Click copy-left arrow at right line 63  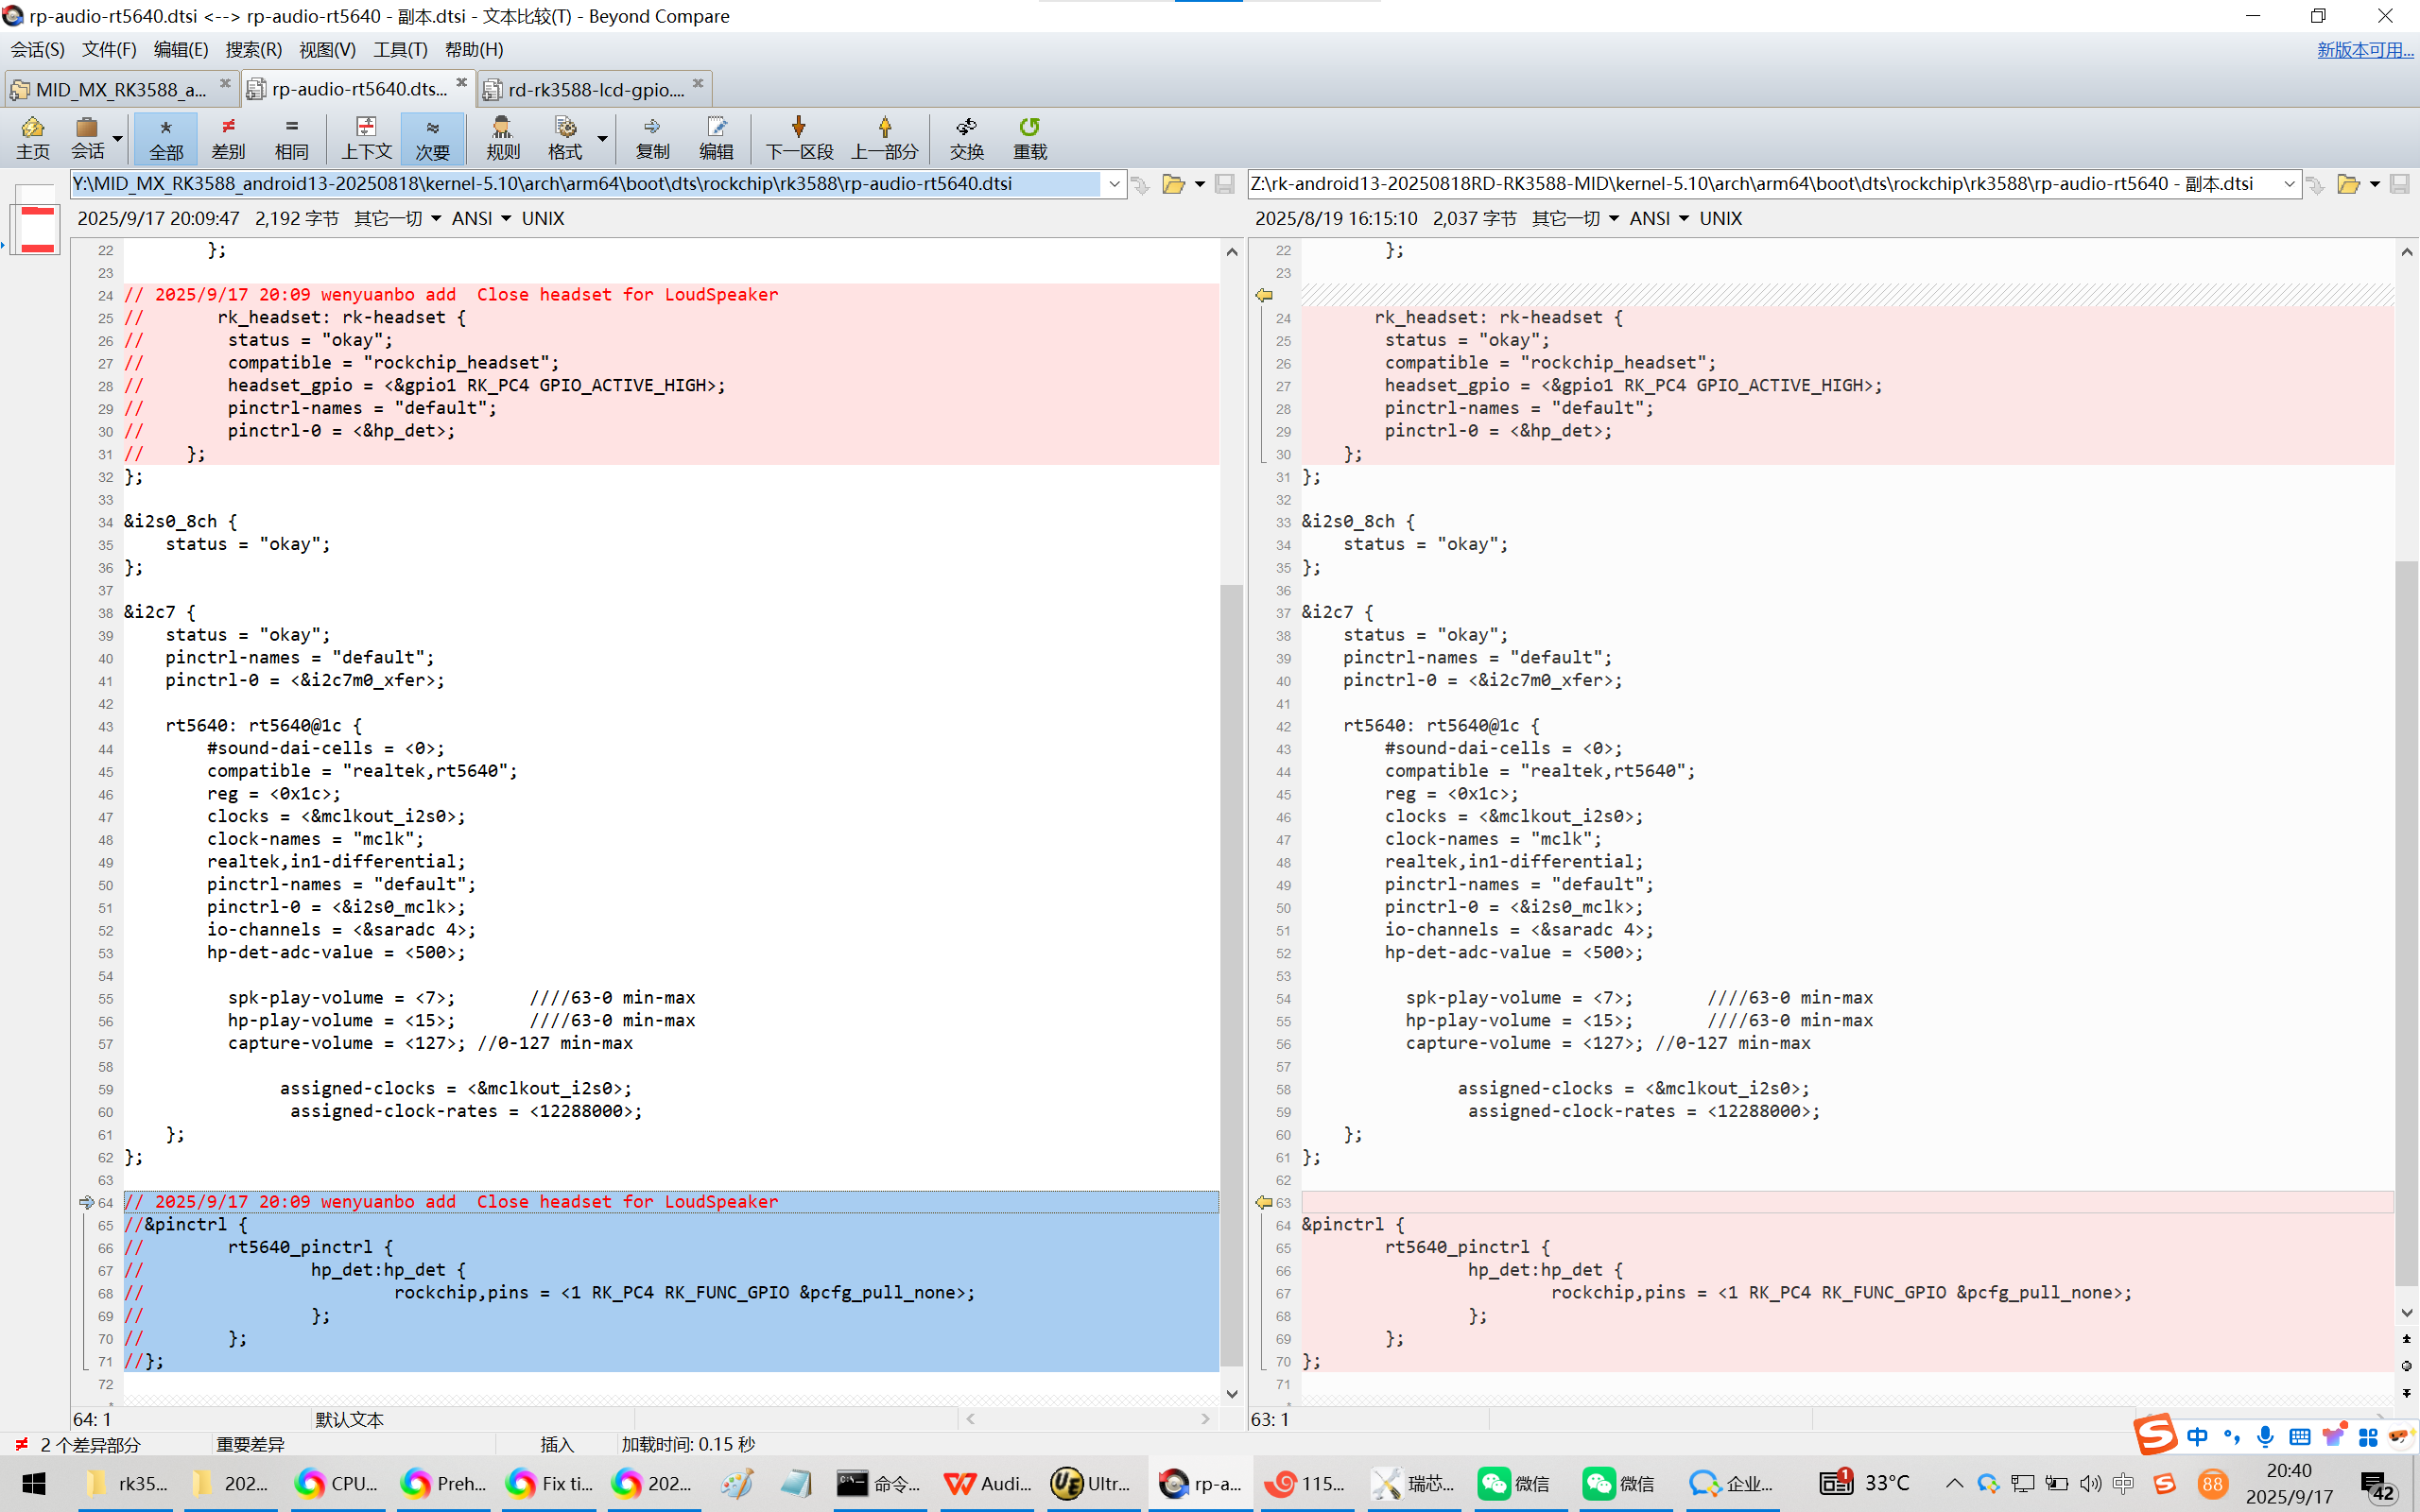point(1264,1202)
